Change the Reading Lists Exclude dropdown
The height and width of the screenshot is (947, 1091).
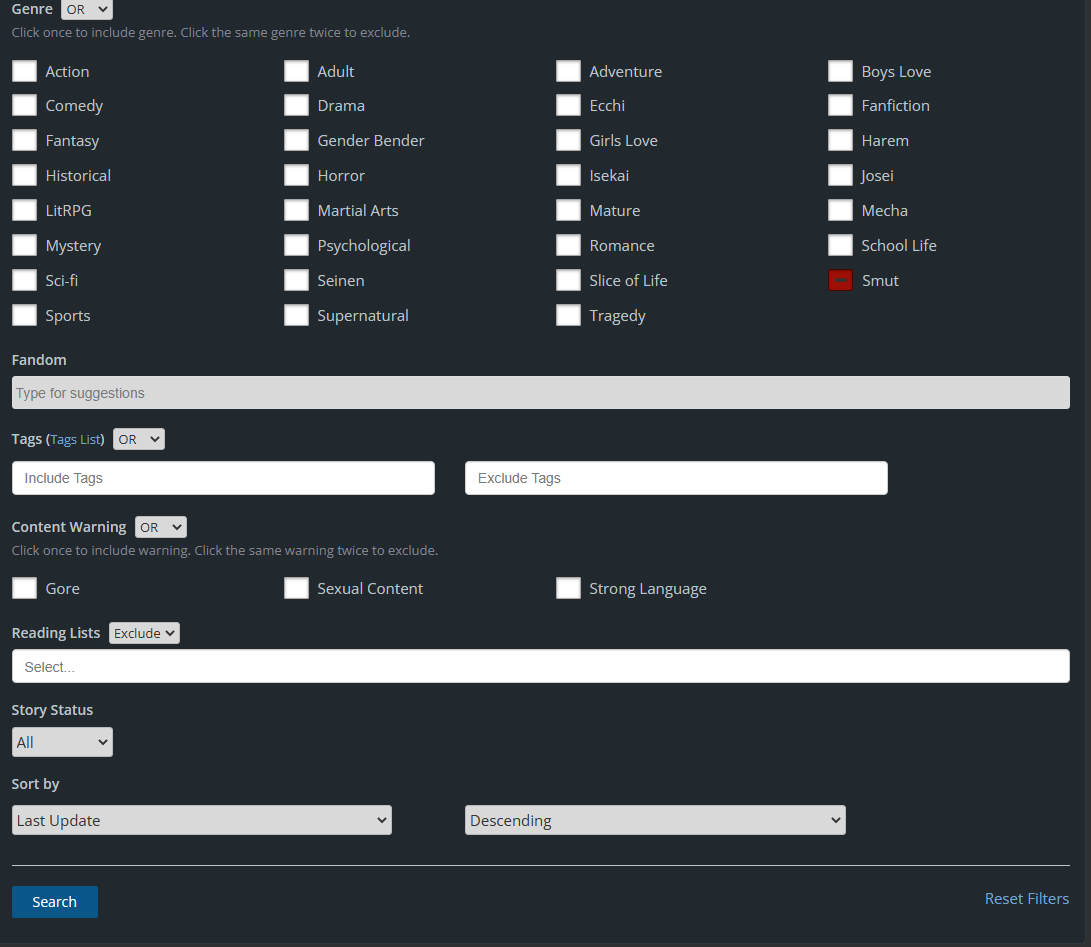pyautogui.click(x=144, y=633)
